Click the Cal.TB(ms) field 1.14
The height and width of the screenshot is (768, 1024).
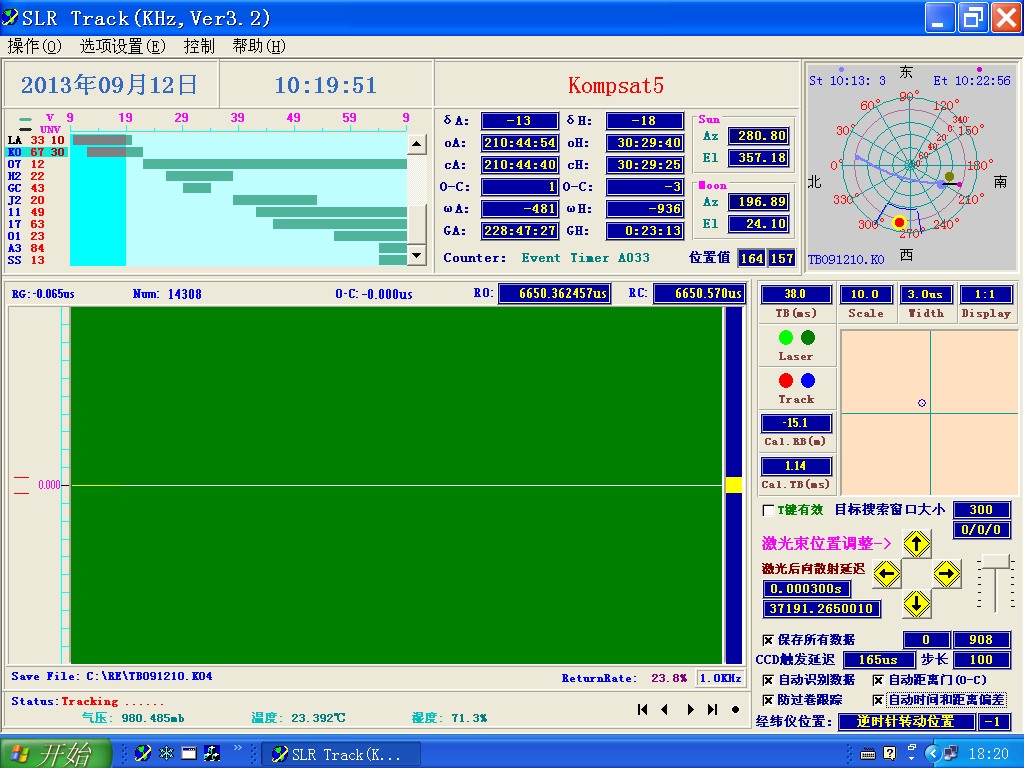click(795, 466)
